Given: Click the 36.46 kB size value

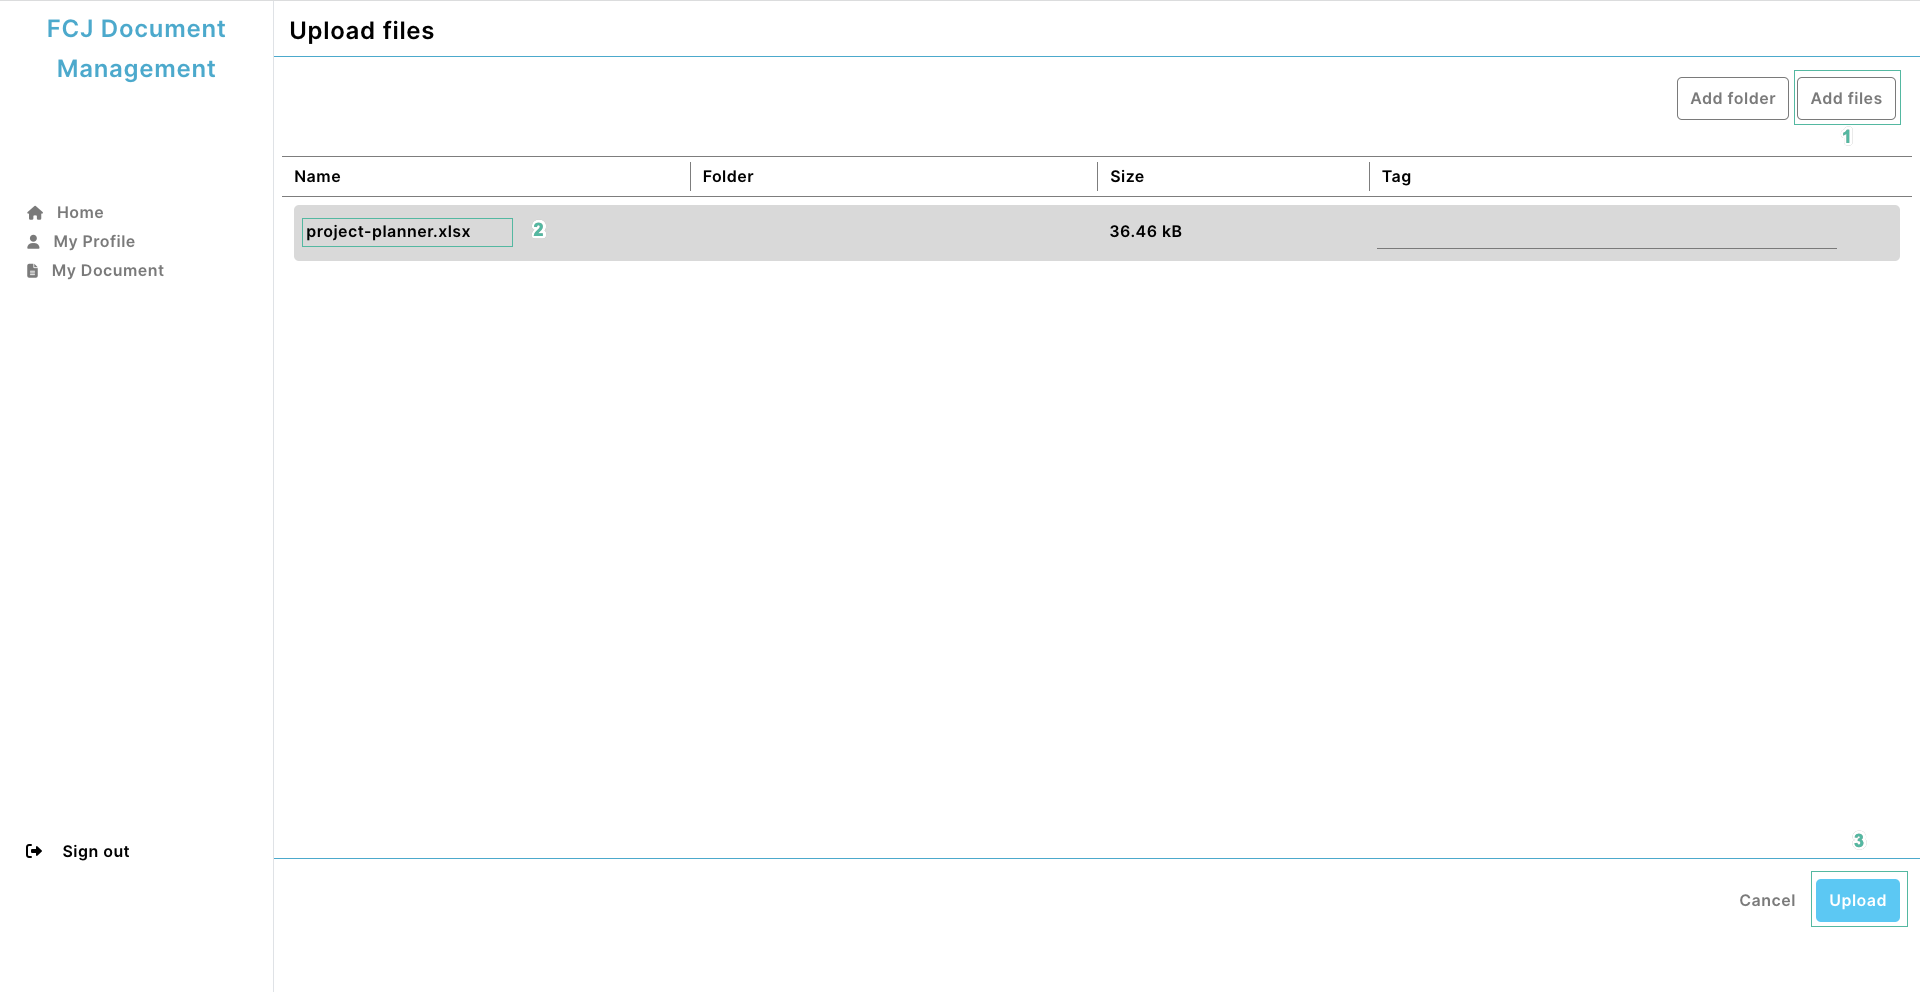Looking at the screenshot, I should (1145, 231).
